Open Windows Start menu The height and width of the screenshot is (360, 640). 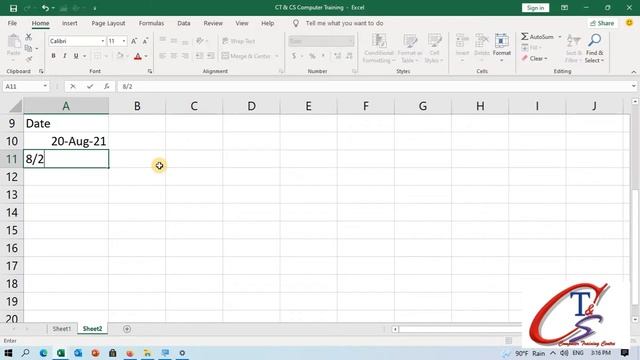tap(8, 353)
